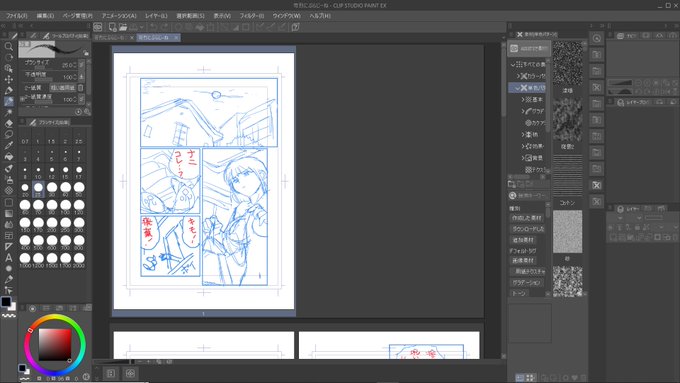Click the Undo arrow in command bar

tap(154, 27)
